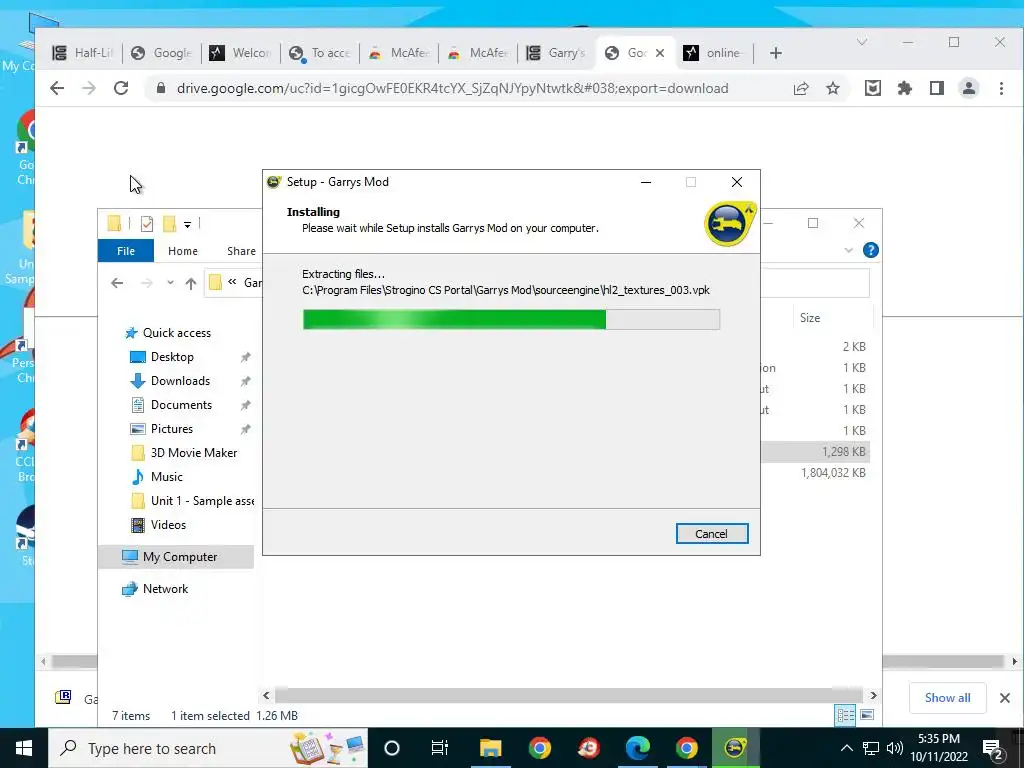Switch to the Half-Life tab
The height and width of the screenshot is (768, 1024).
tap(82, 53)
